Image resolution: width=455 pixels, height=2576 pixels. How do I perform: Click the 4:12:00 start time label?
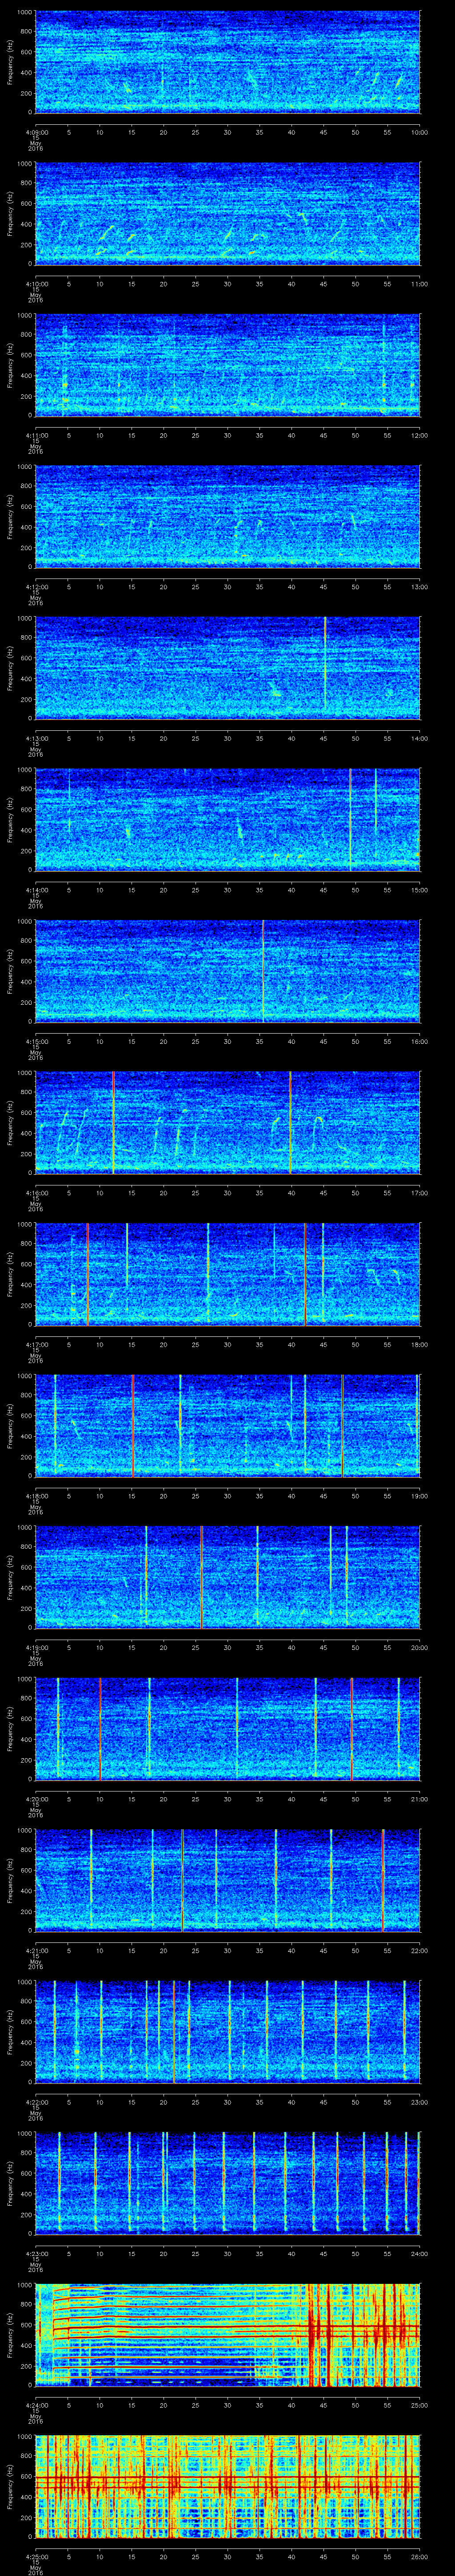point(36,586)
